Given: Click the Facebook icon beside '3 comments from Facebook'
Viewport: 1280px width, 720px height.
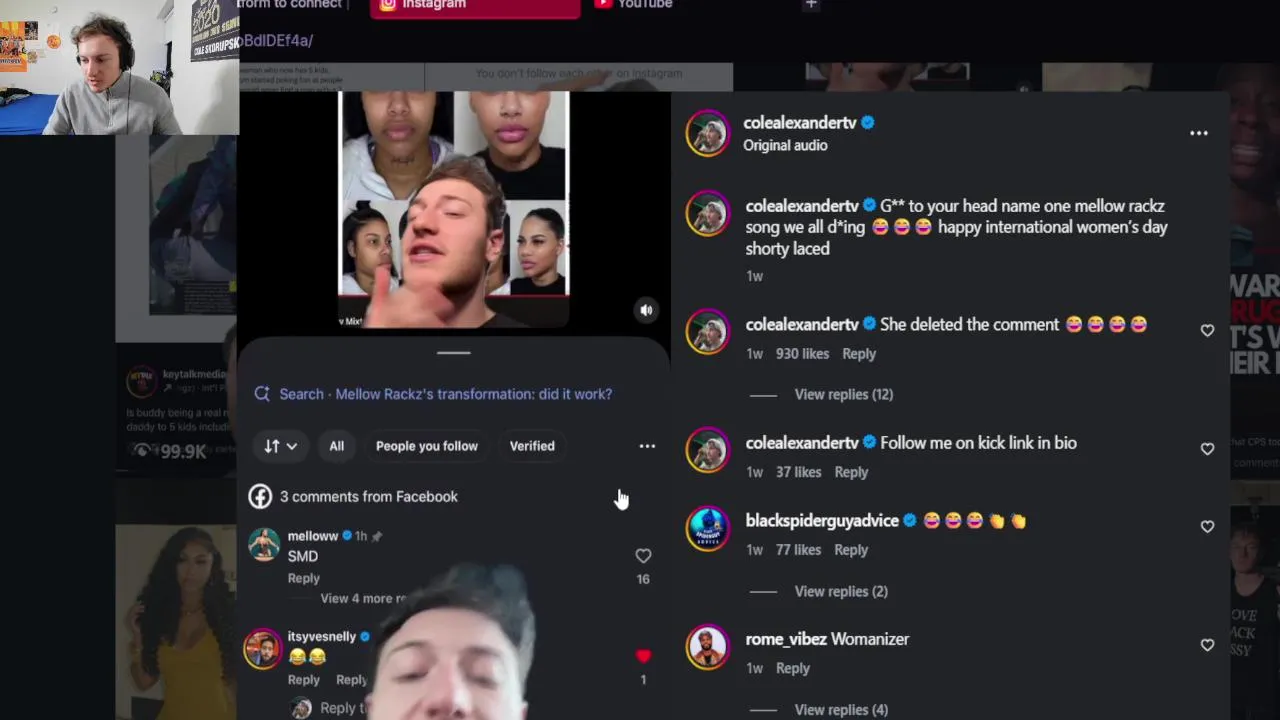Looking at the screenshot, I should [260, 496].
